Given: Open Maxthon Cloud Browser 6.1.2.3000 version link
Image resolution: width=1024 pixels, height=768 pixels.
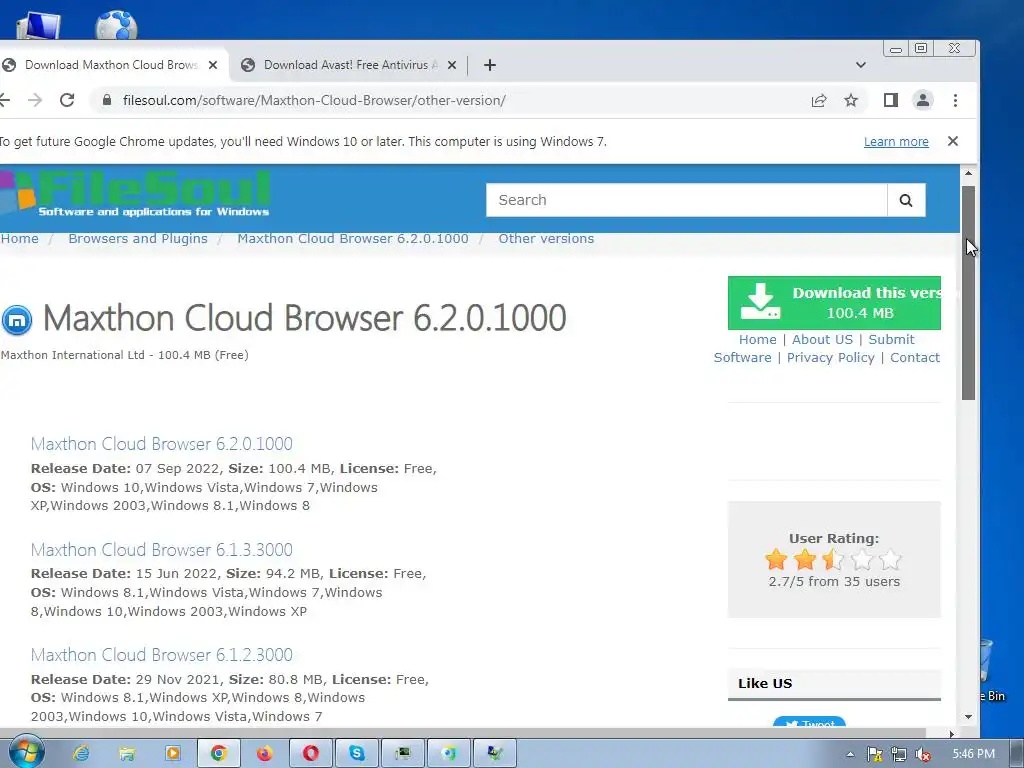Looking at the screenshot, I should click(161, 654).
